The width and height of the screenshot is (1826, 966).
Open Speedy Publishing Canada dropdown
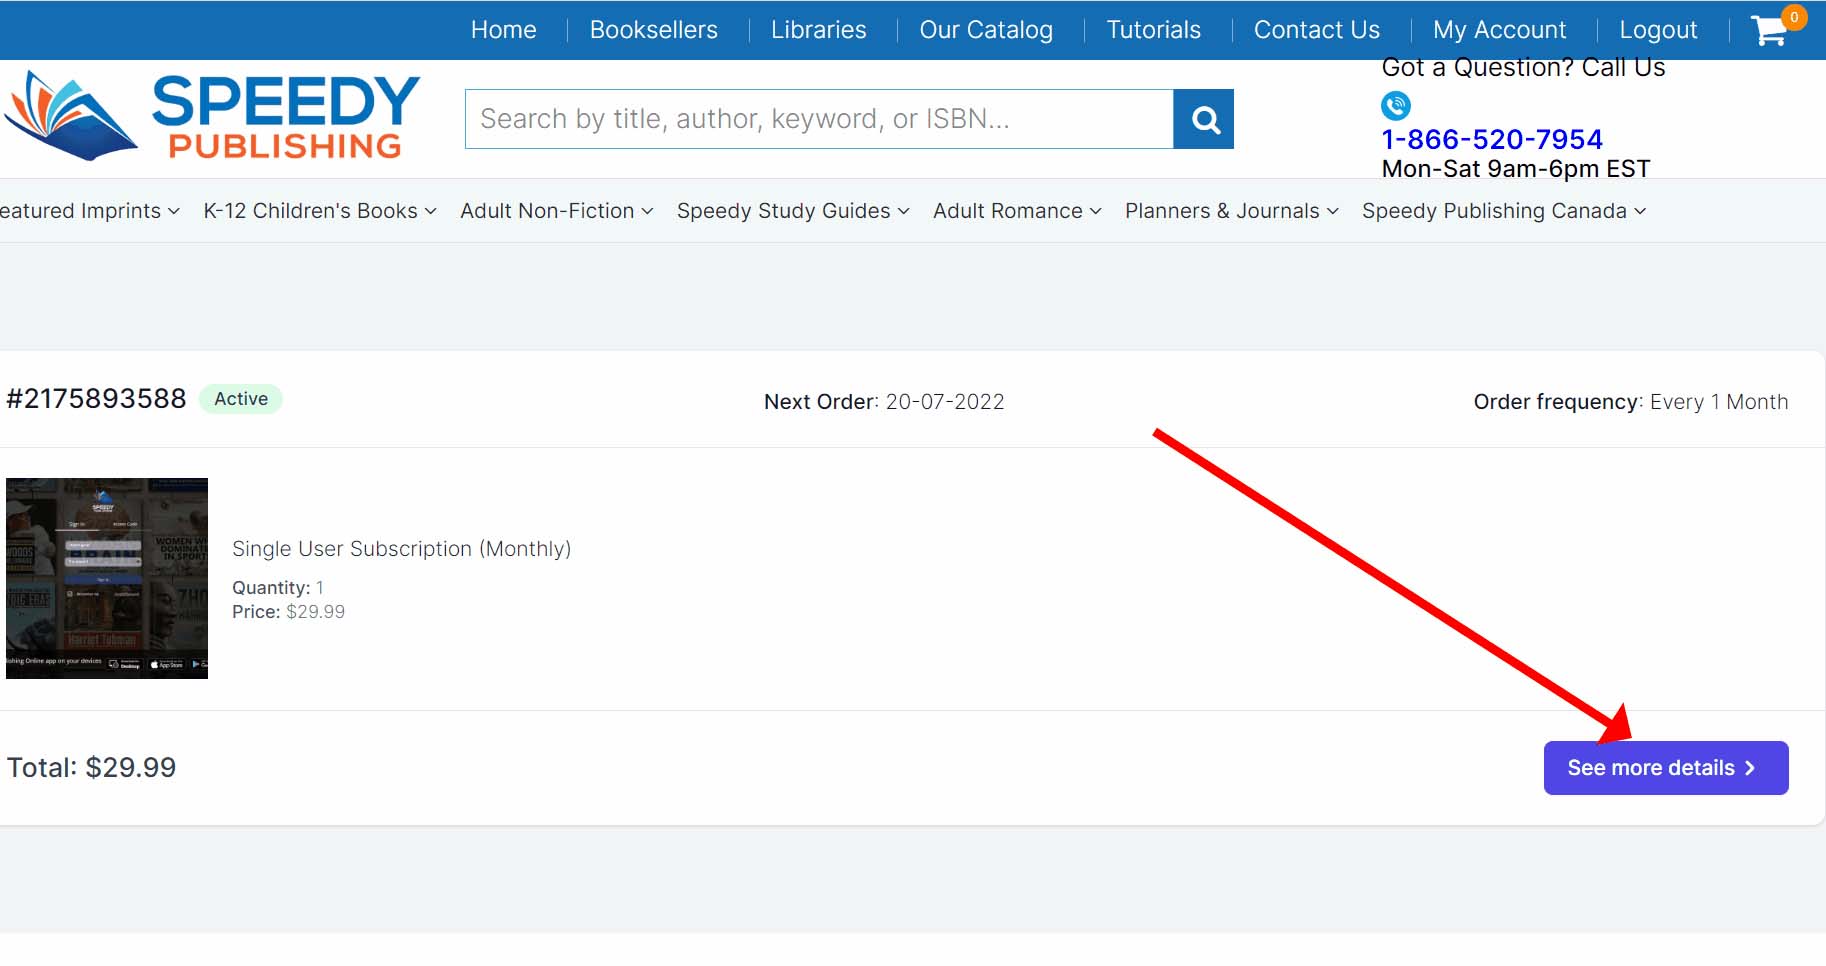(1504, 211)
